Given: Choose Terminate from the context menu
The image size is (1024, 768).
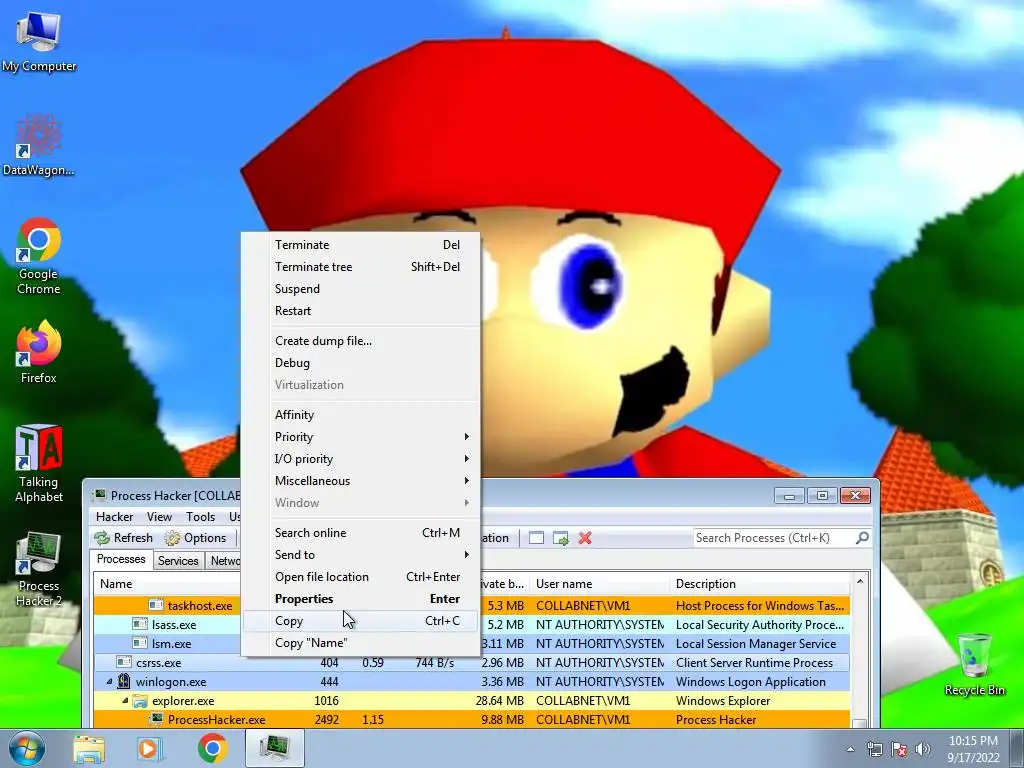Looking at the screenshot, I should click(x=360, y=245).
